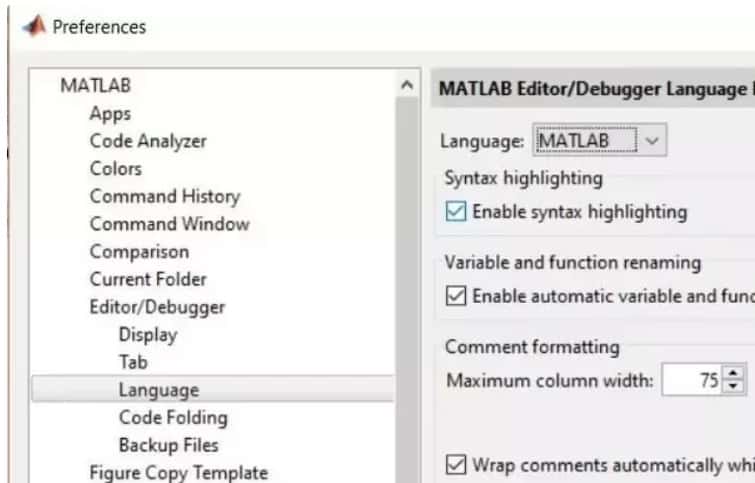755x483 pixels.
Task: Click the Preferences window title text
Action: (99, 27)
